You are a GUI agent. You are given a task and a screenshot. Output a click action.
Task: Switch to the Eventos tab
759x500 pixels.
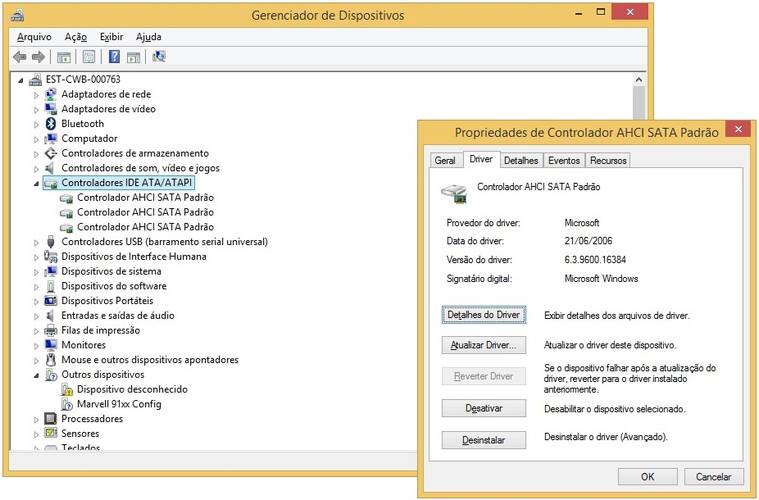[x=564, y=160]
